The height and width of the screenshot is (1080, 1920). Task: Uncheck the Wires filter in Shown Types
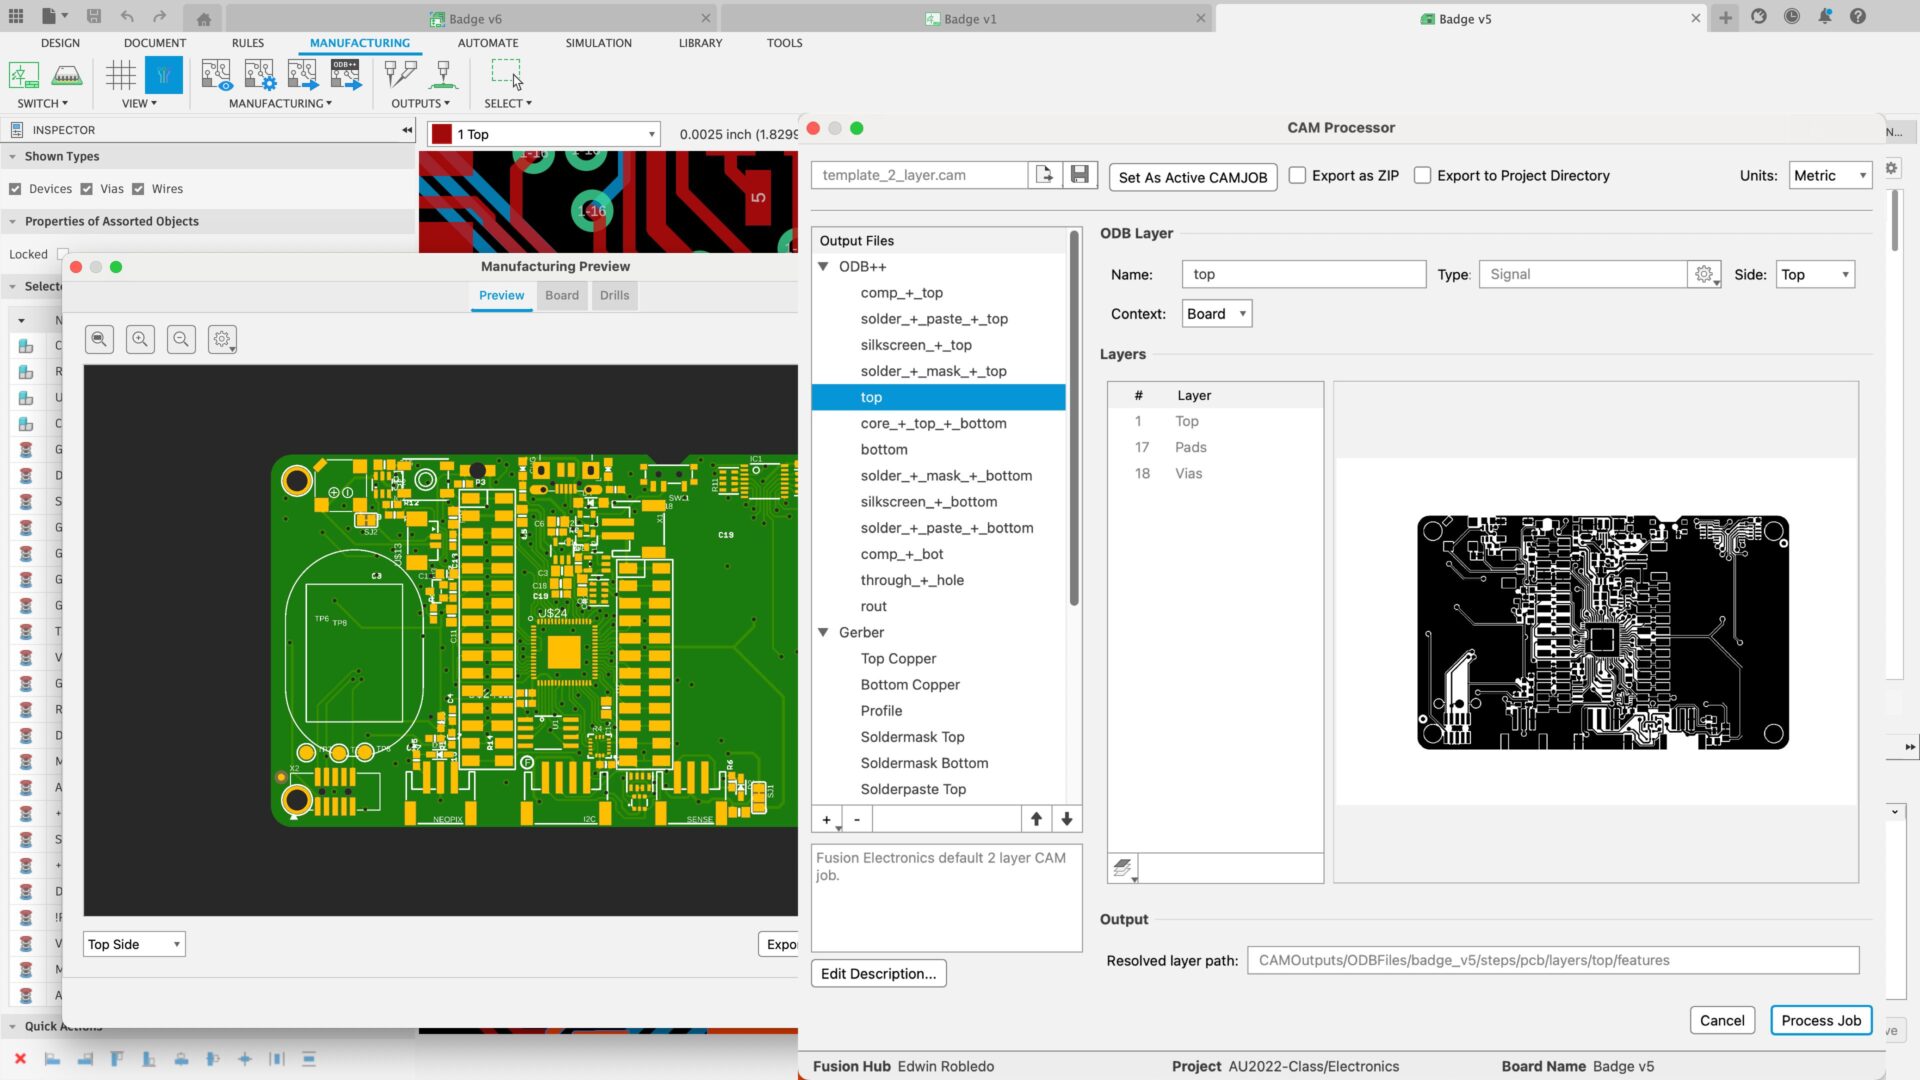140,188
